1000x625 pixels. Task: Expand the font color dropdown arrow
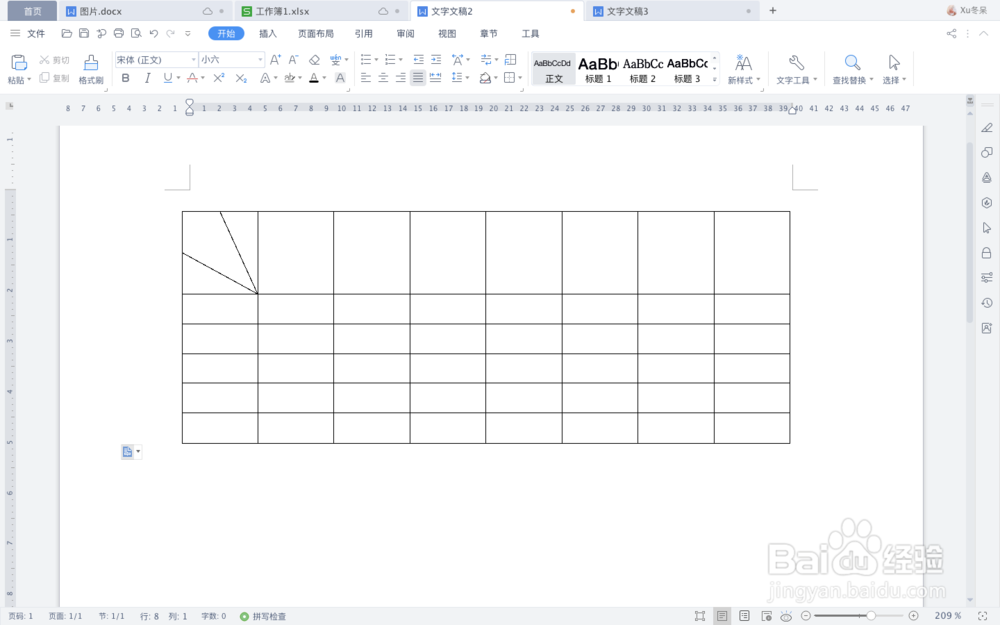(x=323, y=78)
